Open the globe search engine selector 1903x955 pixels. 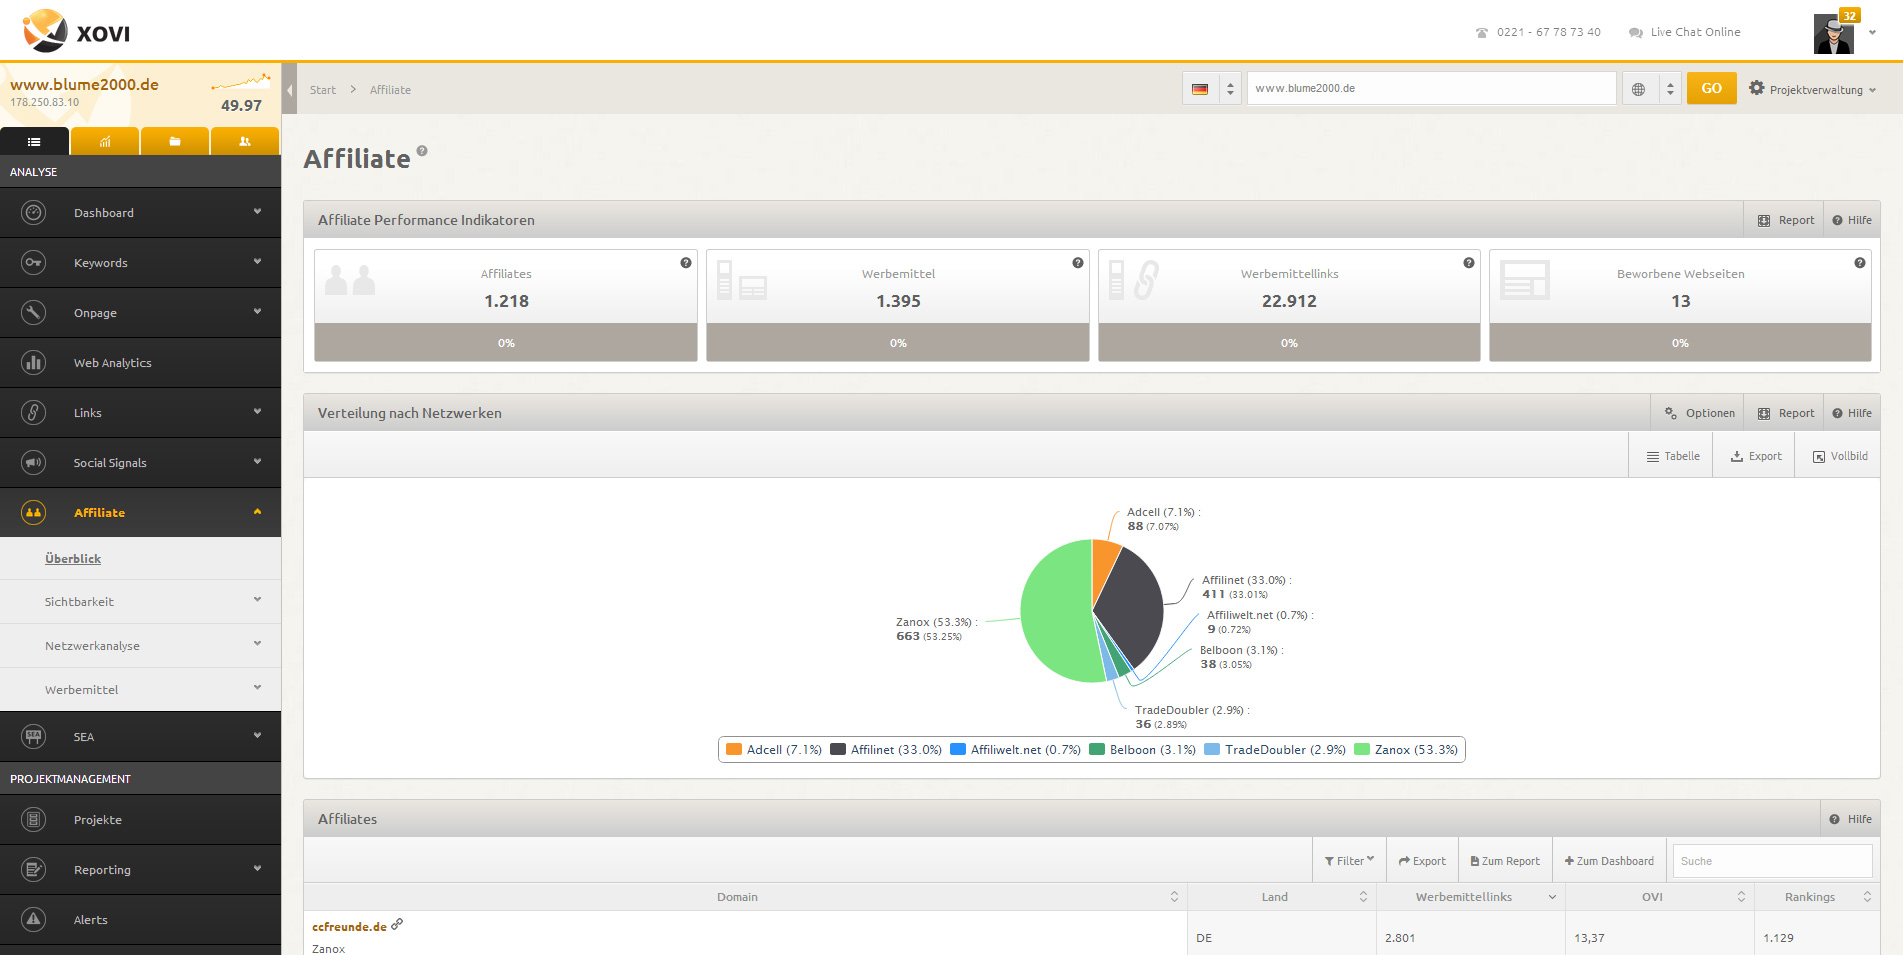coord(1651,88)
